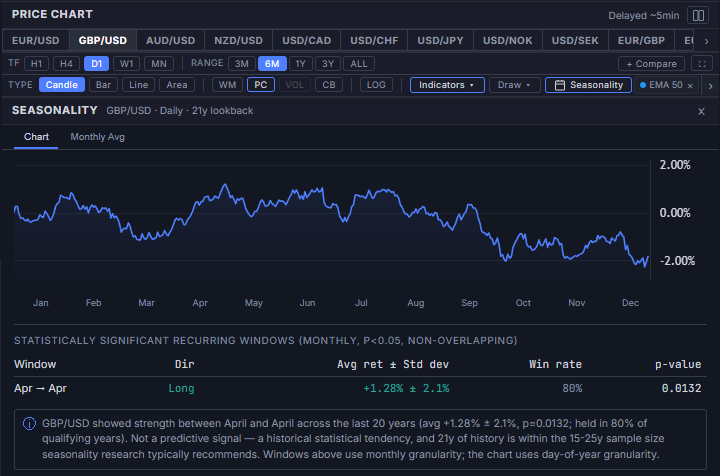Select the D1 timeframe
This screenshot has width=720, height=476.
tap(96, 64)
